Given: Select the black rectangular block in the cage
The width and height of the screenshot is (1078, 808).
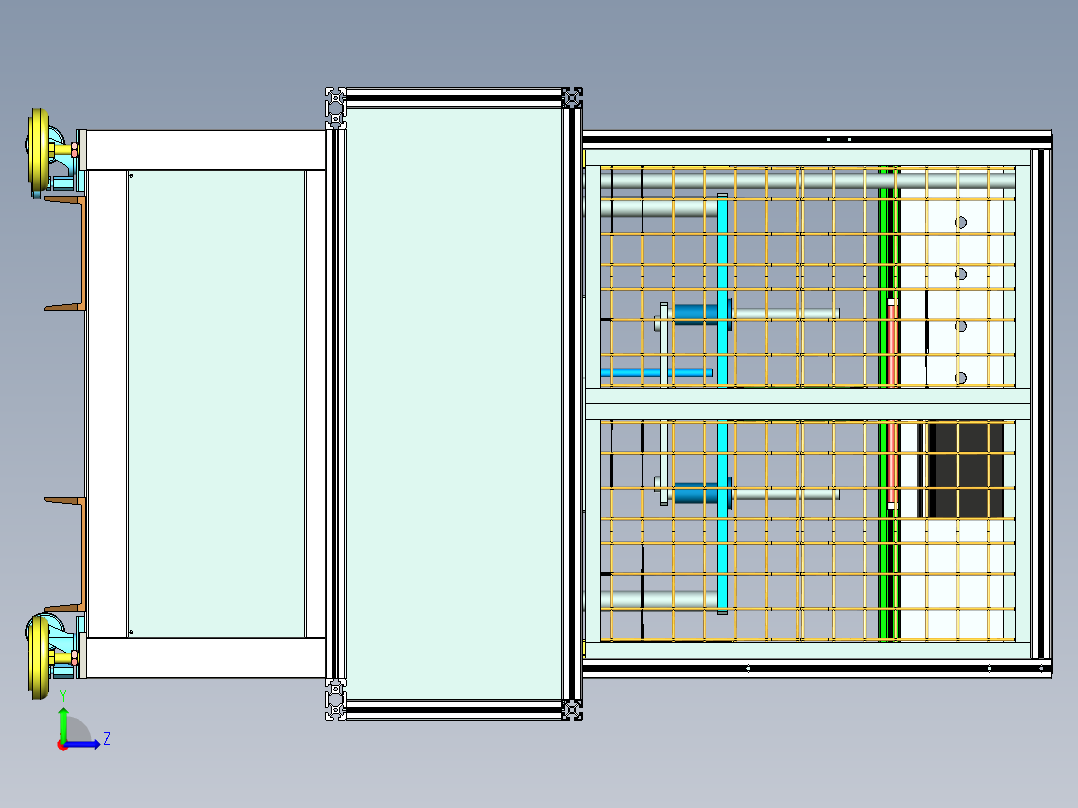Looking at the screenshot, I should pos(965,470).
